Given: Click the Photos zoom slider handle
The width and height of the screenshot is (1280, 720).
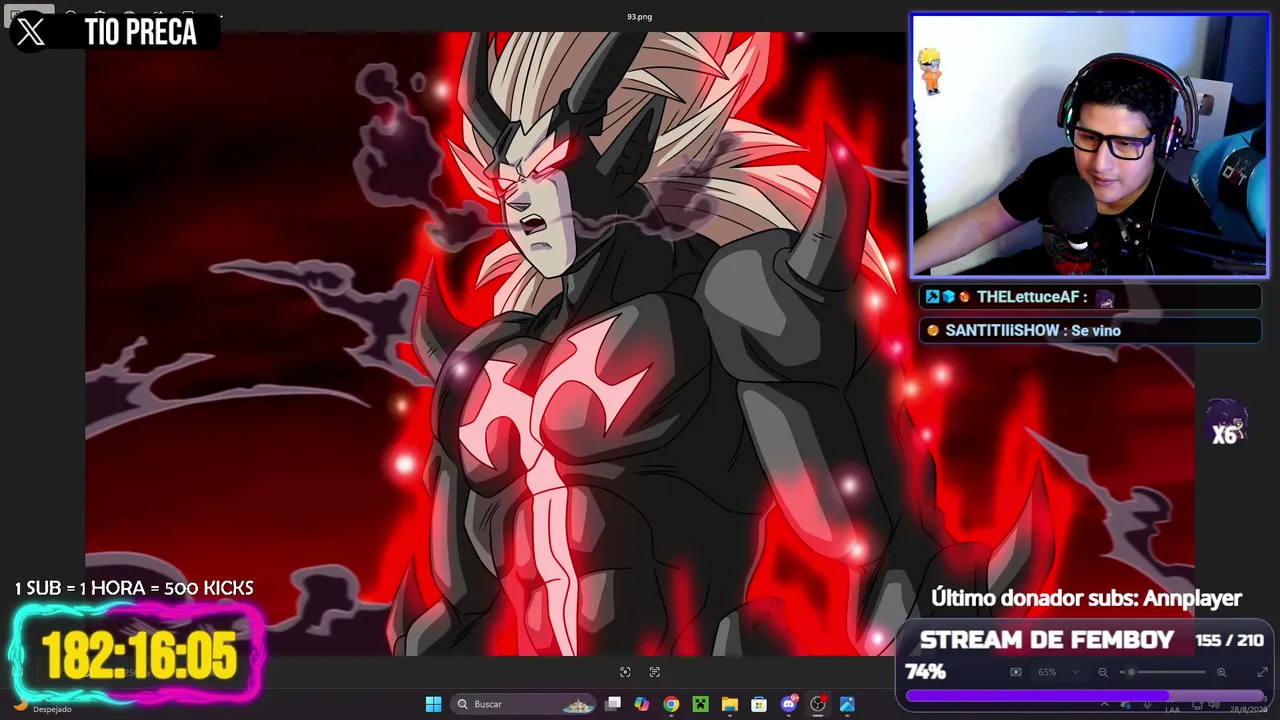Looking at the screenshot, I should (x=1131, y=672).
